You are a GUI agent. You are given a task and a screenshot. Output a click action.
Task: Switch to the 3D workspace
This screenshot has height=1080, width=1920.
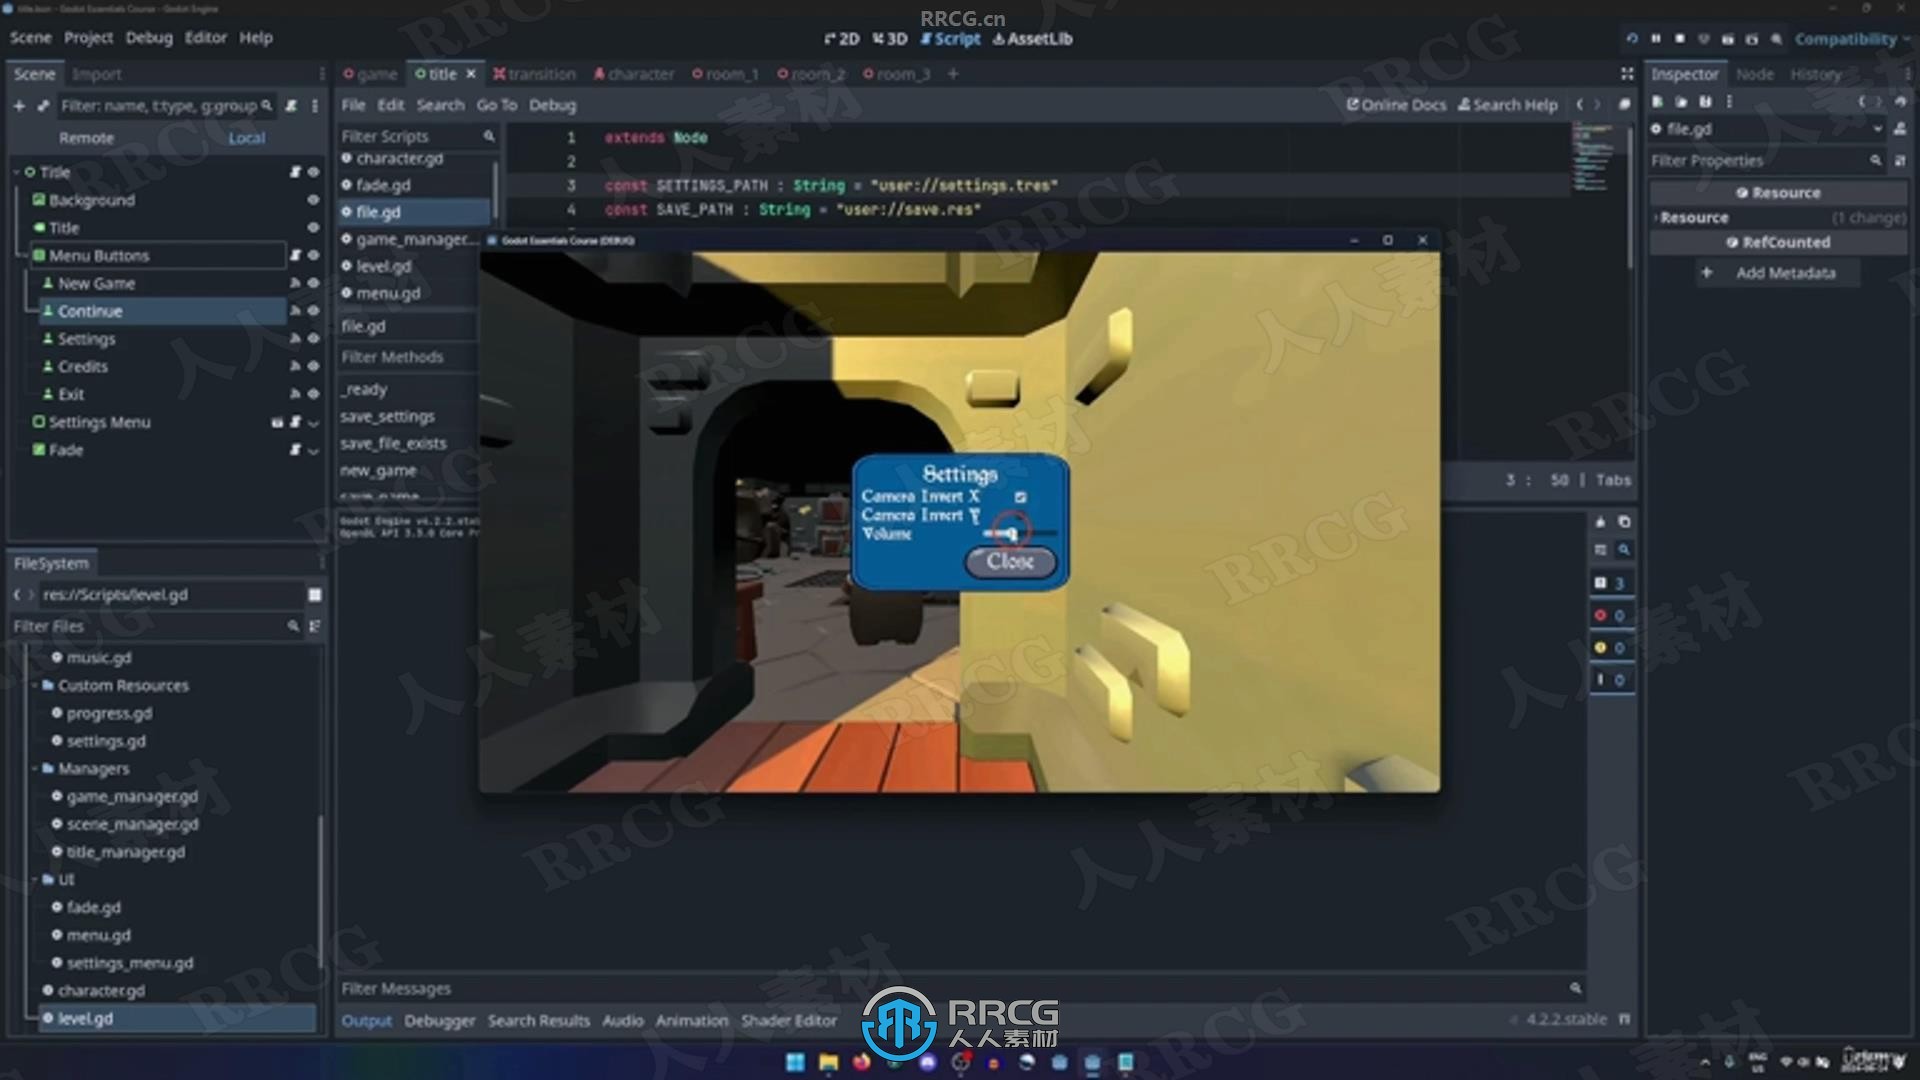(889, 39)
